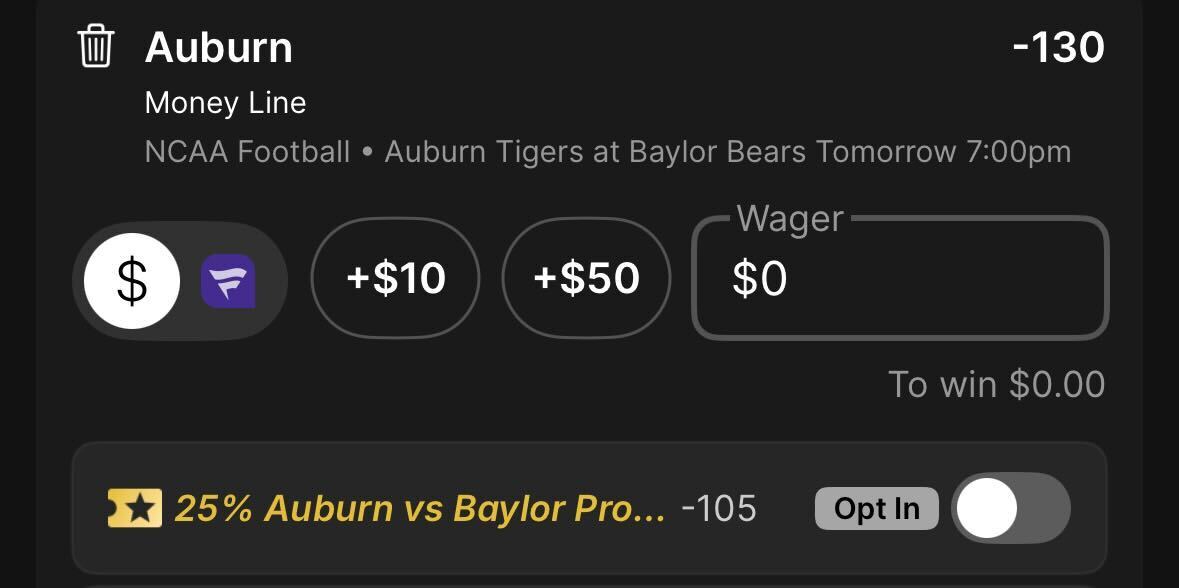Tap the Money Line bet type label

[x=226, y=103]
